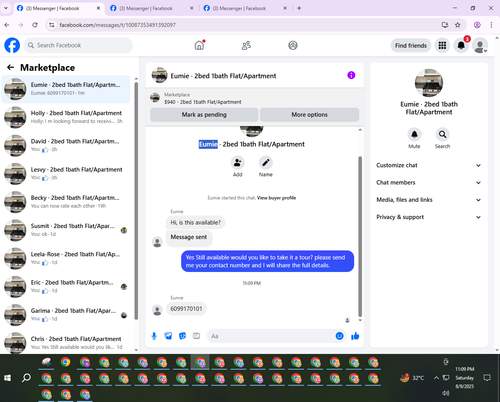Viewport: 500px width, 402px height.
Task: Open the Chrome profile icon in toolbar
Action: [x=477, y=25]
